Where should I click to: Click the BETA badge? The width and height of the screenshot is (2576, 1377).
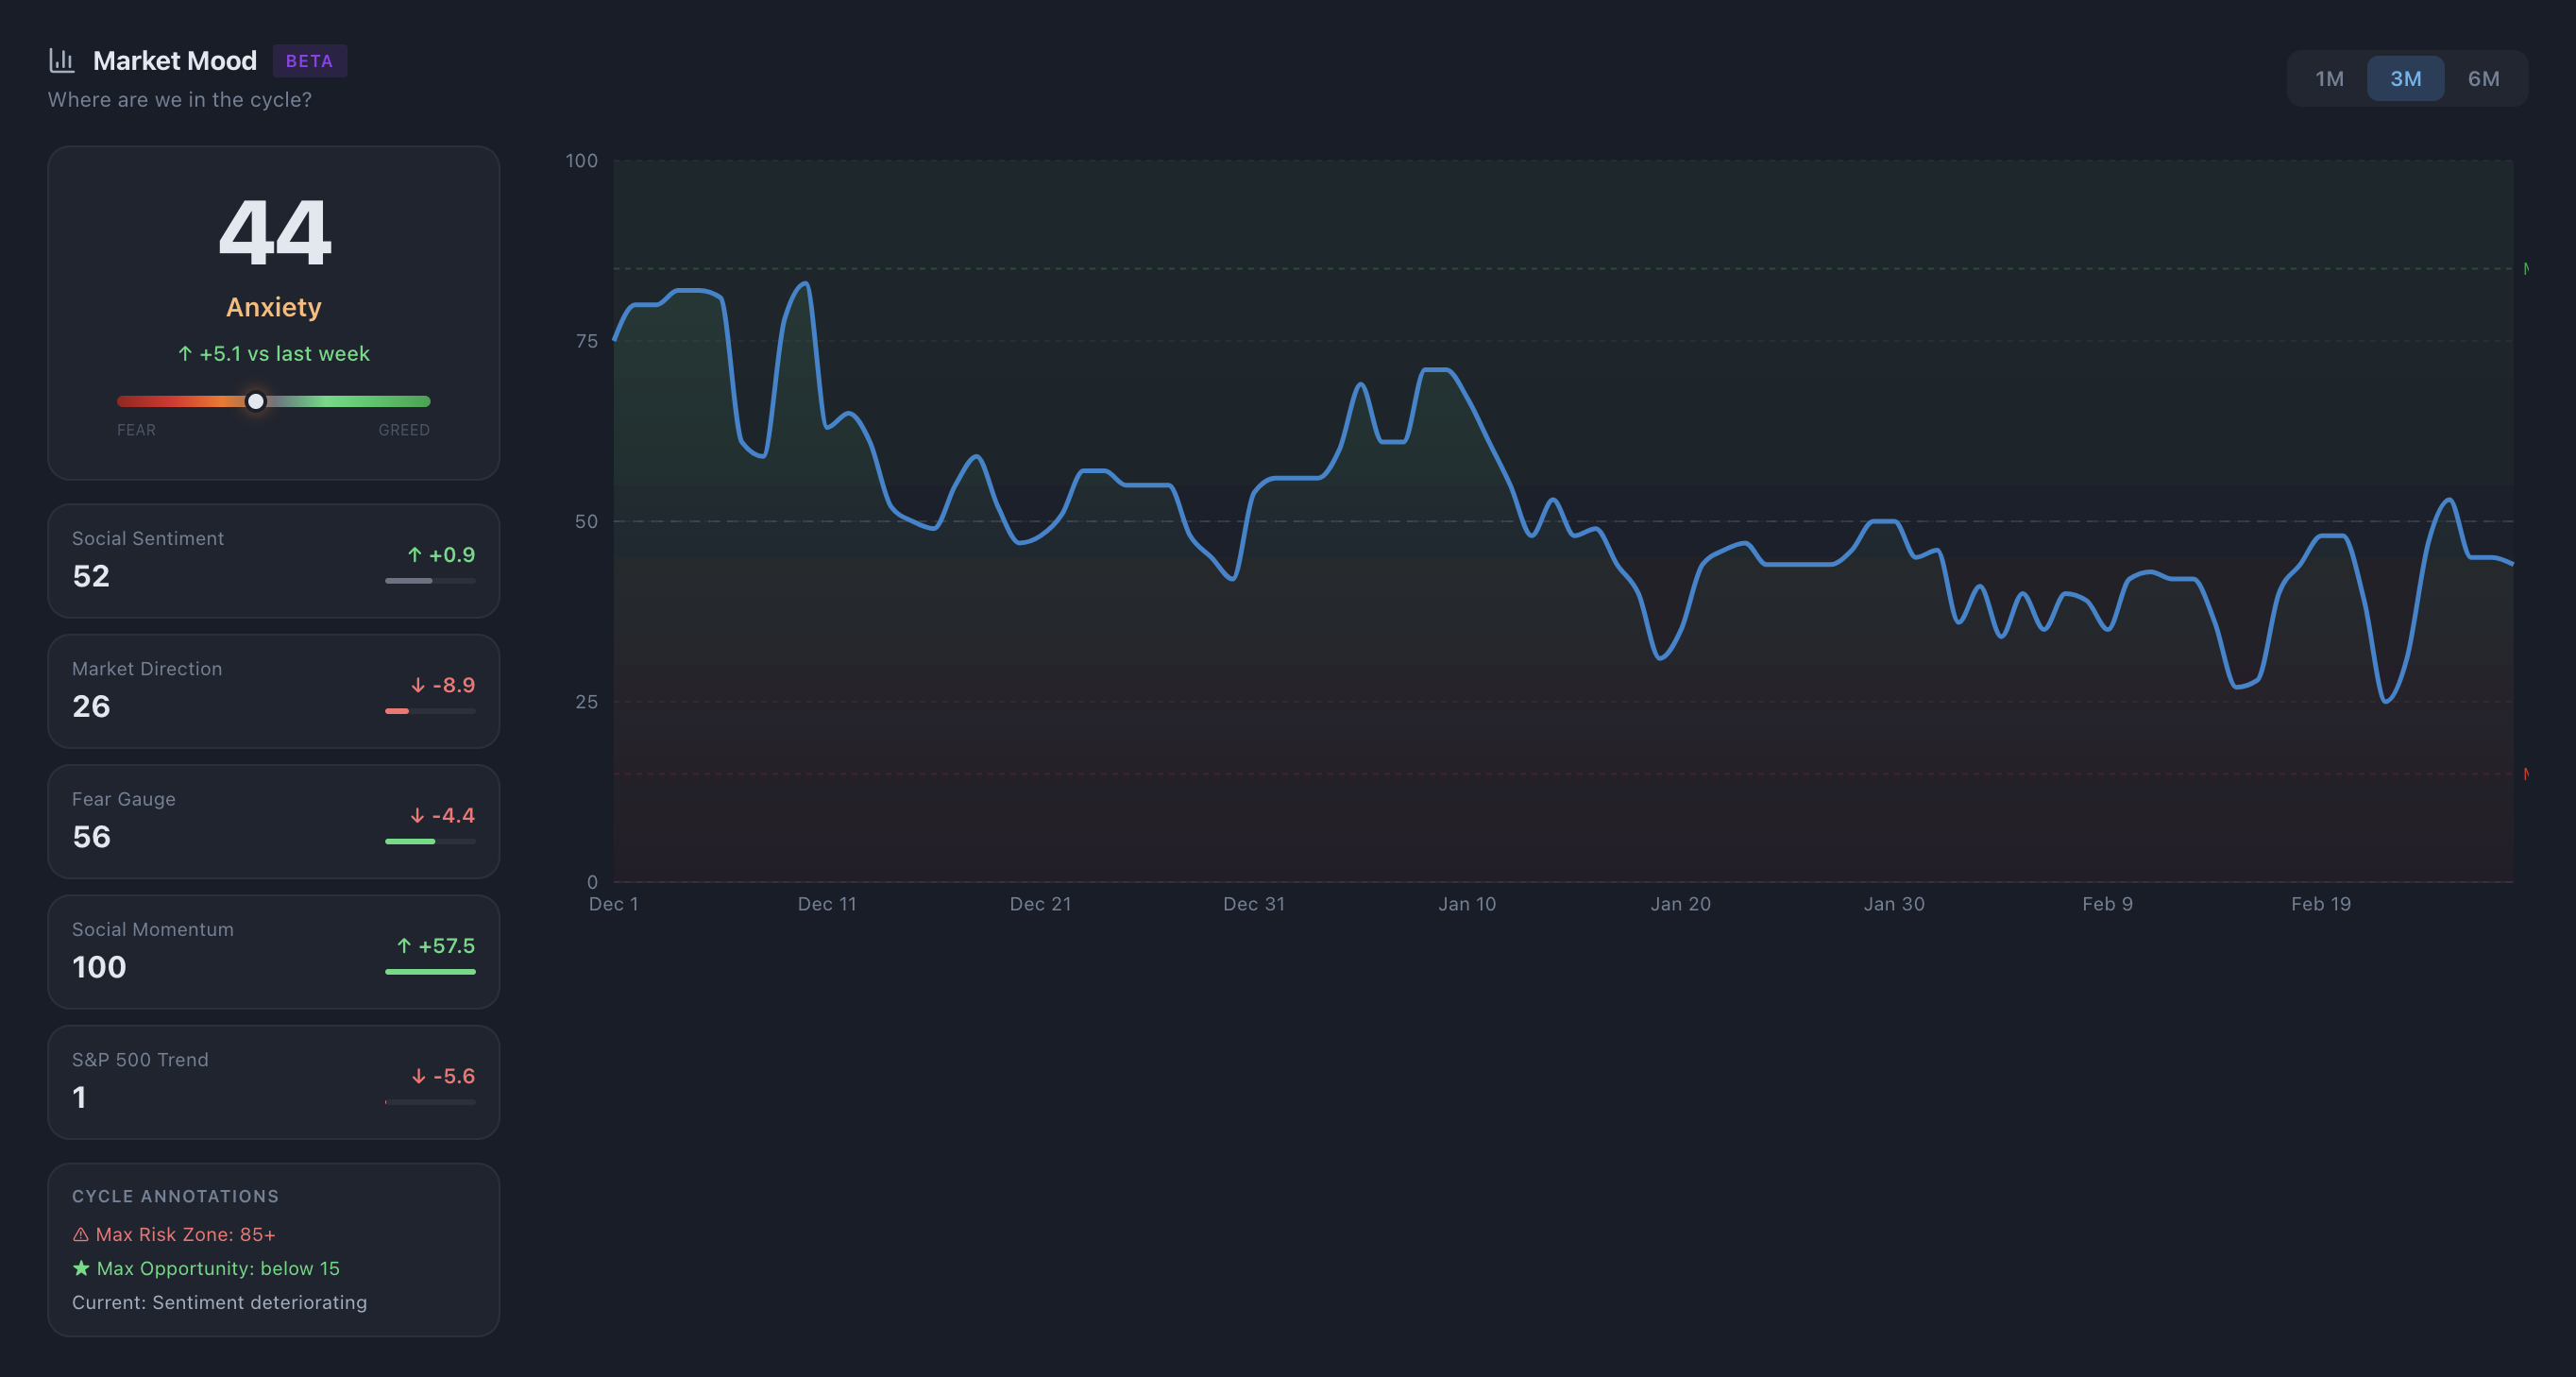(310, 60)
